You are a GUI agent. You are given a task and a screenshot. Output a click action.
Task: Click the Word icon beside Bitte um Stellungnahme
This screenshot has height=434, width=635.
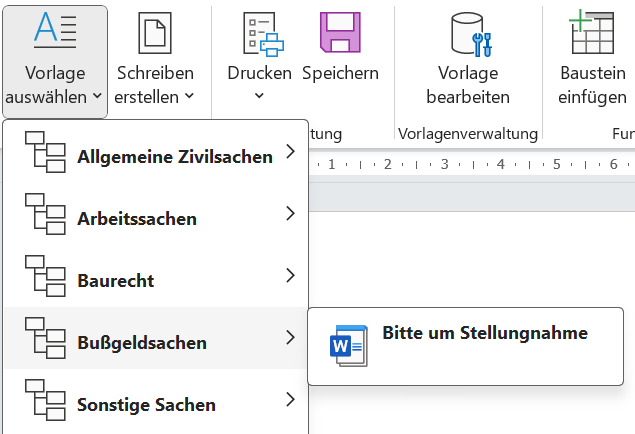click(349, 345)
